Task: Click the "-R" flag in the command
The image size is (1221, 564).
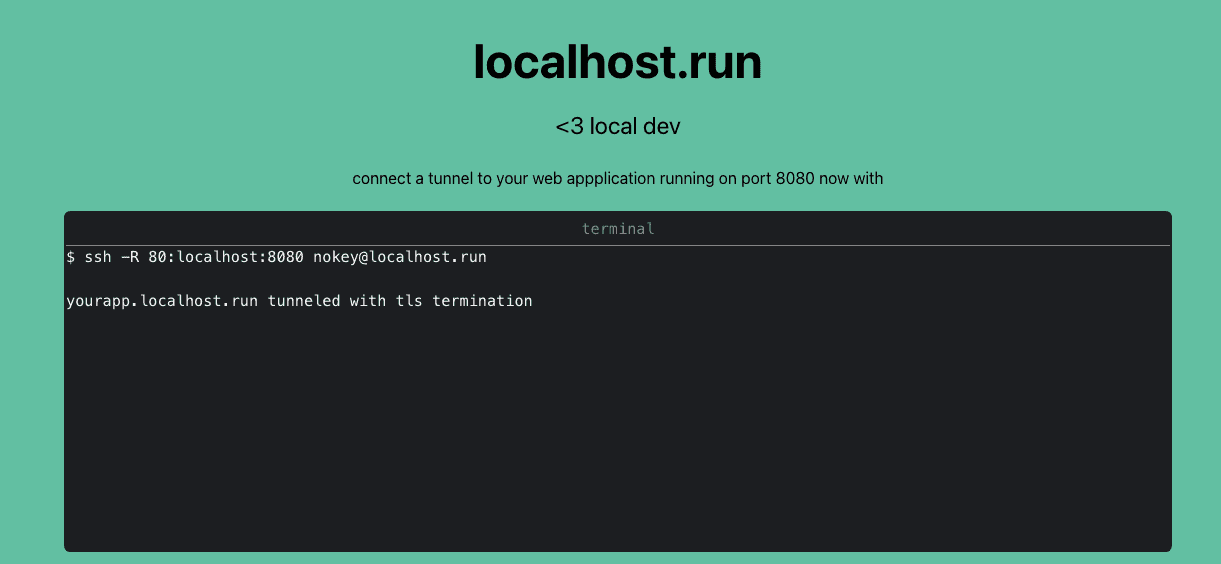Action: (x=131, y=257)
